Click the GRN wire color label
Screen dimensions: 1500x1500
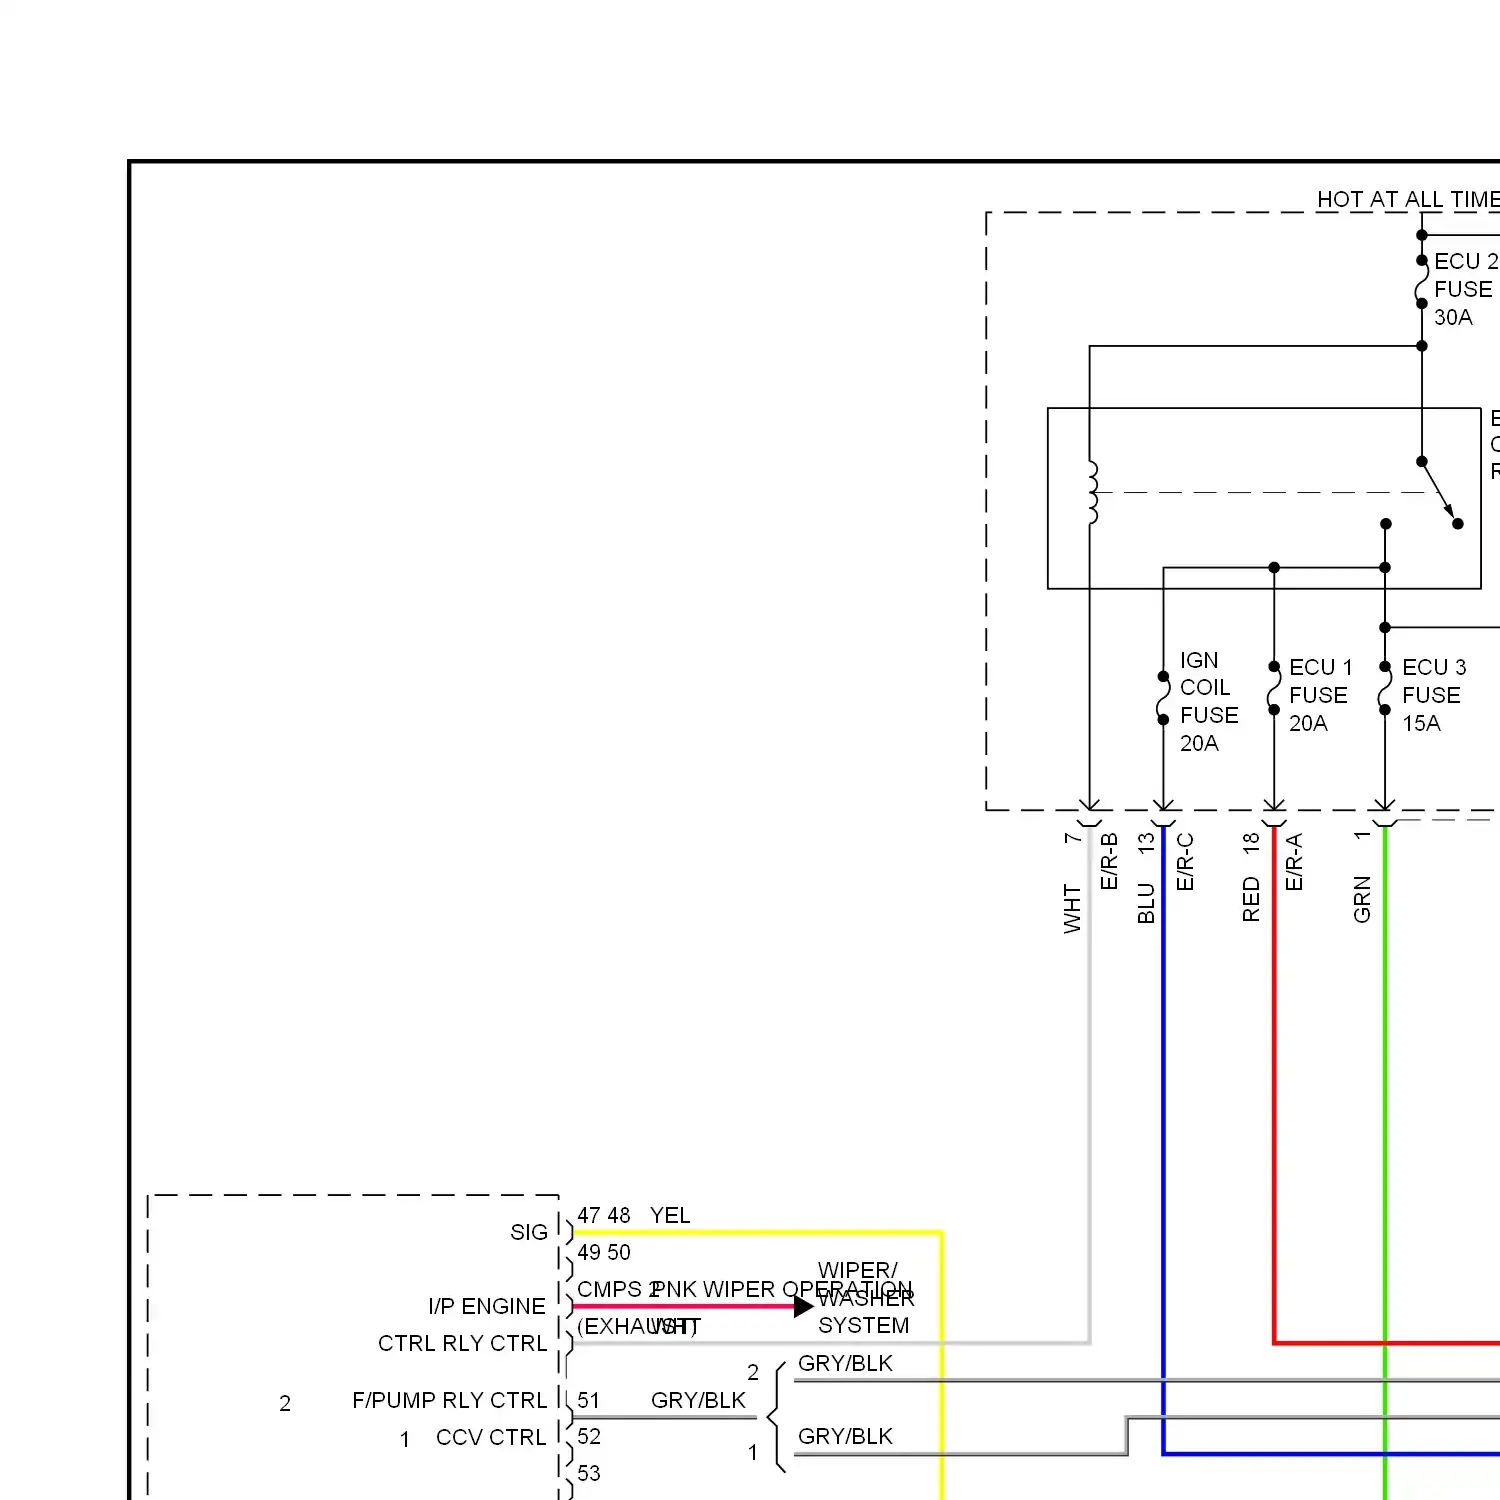pyautogui.click(x=1361, y=899)
